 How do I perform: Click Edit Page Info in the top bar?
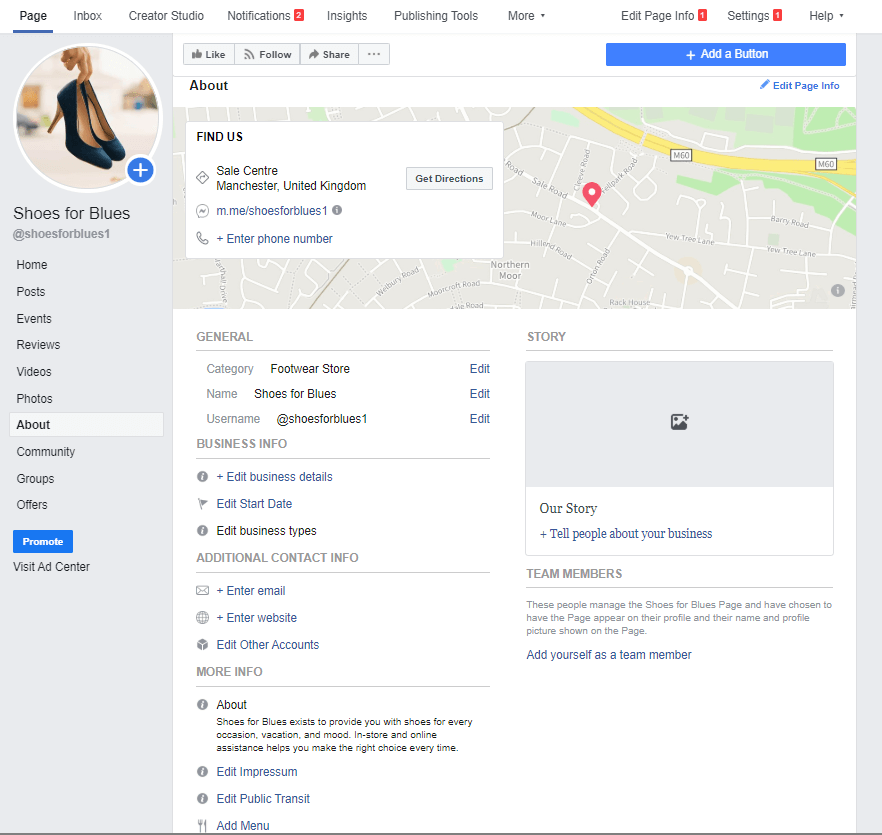[x=663, y=16]
